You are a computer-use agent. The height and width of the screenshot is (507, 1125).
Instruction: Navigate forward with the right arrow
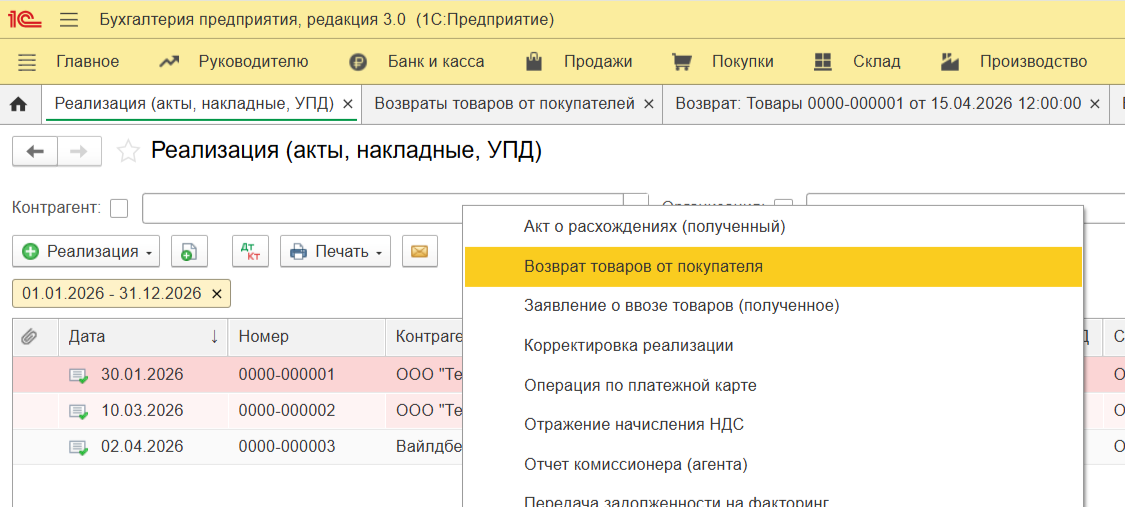[79, 151]
